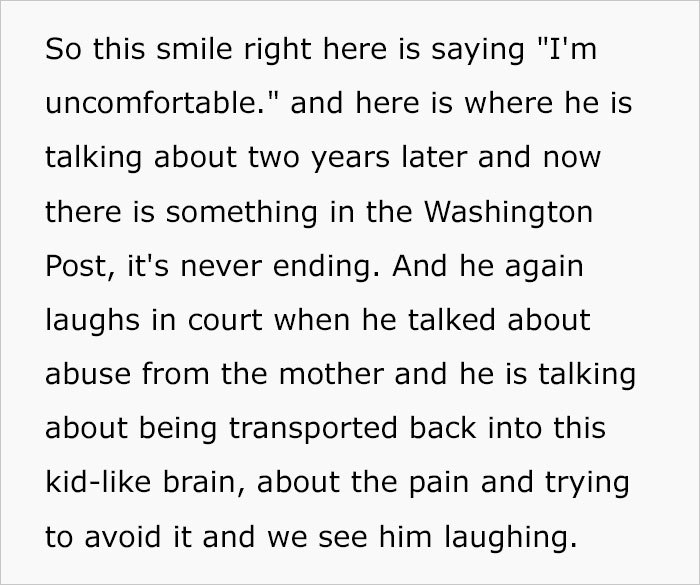Viewport: 700px width, 585px height.
Task: Click the word "Post,"
Action: pyautogui.click(x=77, y=266)
